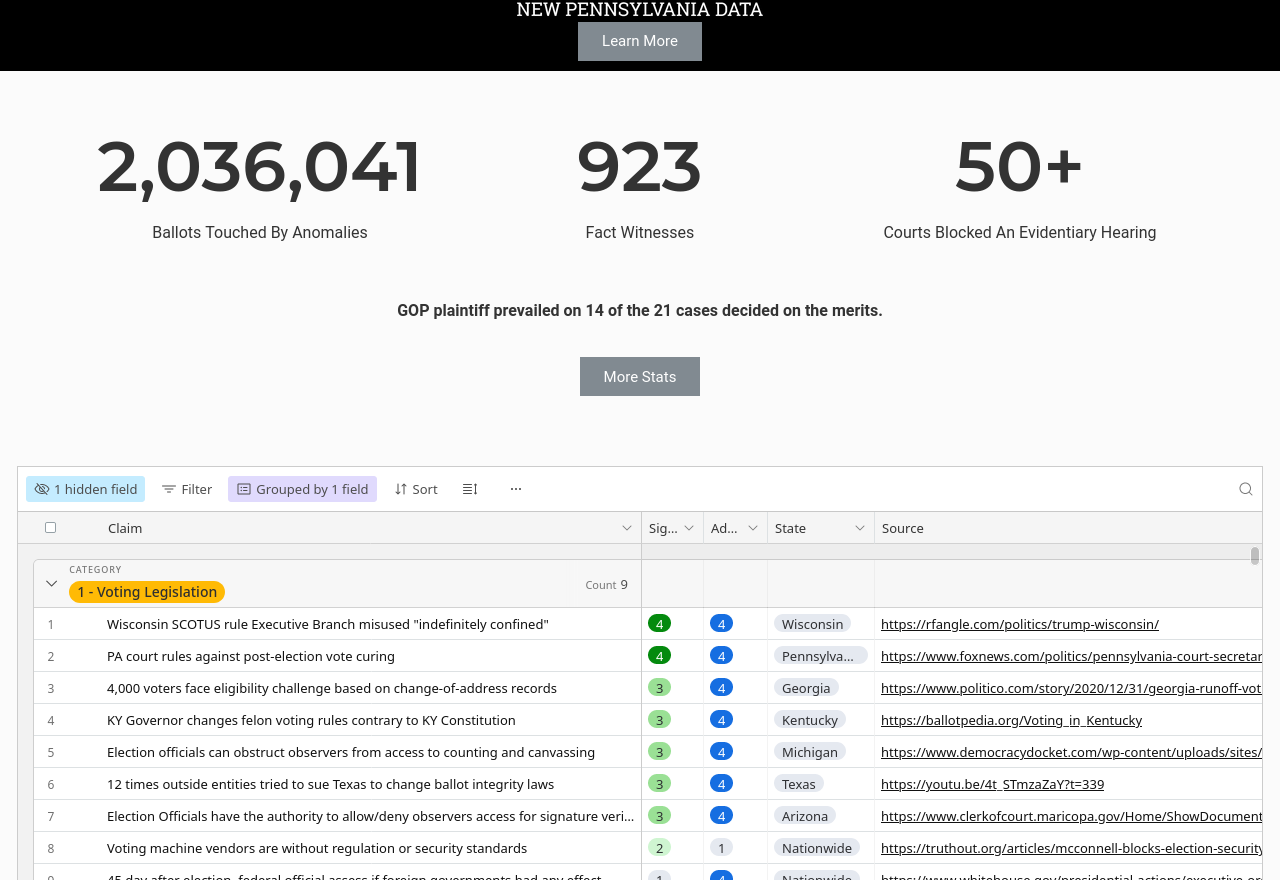Click the Nationwide tag in row 8
This screenshot has height=880, width=1280.
point(817,848)
